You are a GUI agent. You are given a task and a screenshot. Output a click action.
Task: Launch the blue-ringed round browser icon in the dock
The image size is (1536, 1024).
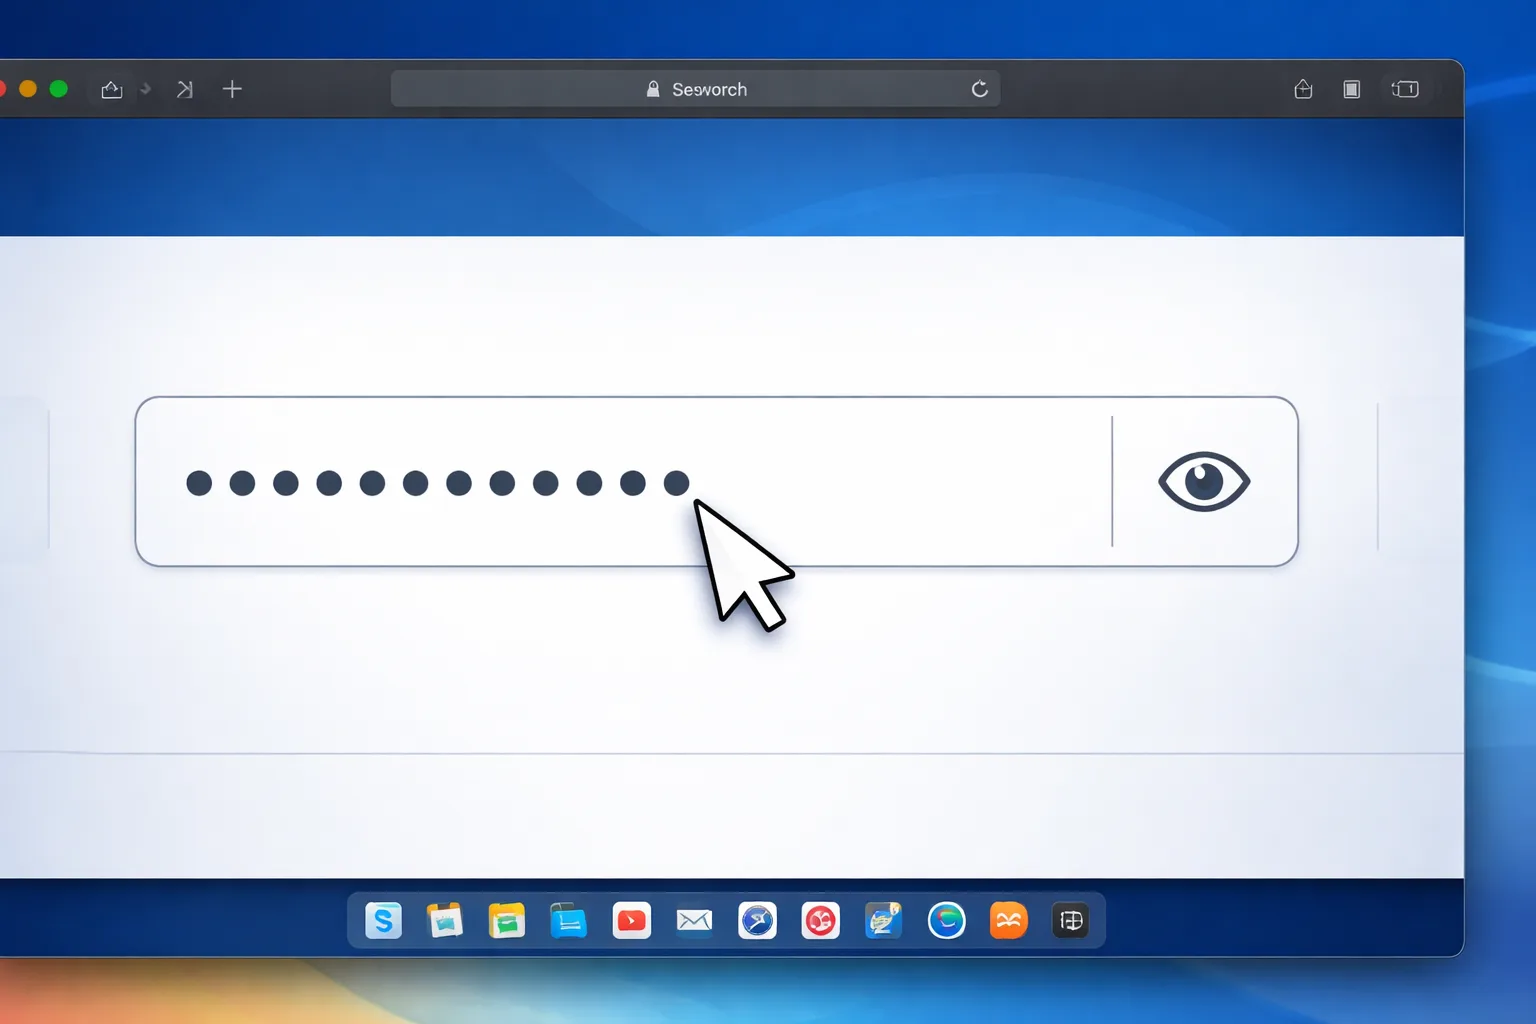(x=946, y=920)
